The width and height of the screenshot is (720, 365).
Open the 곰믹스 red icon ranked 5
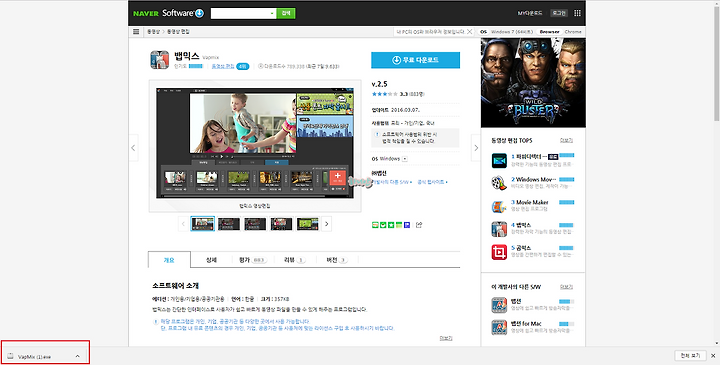(499, 252)
